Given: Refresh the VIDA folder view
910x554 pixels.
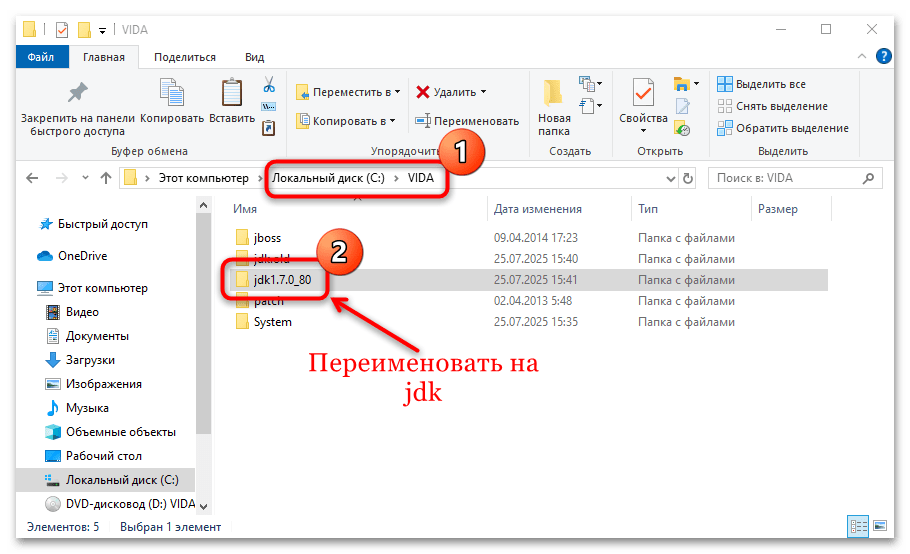Looking at the screenshot, I should [x=688, y=178].
